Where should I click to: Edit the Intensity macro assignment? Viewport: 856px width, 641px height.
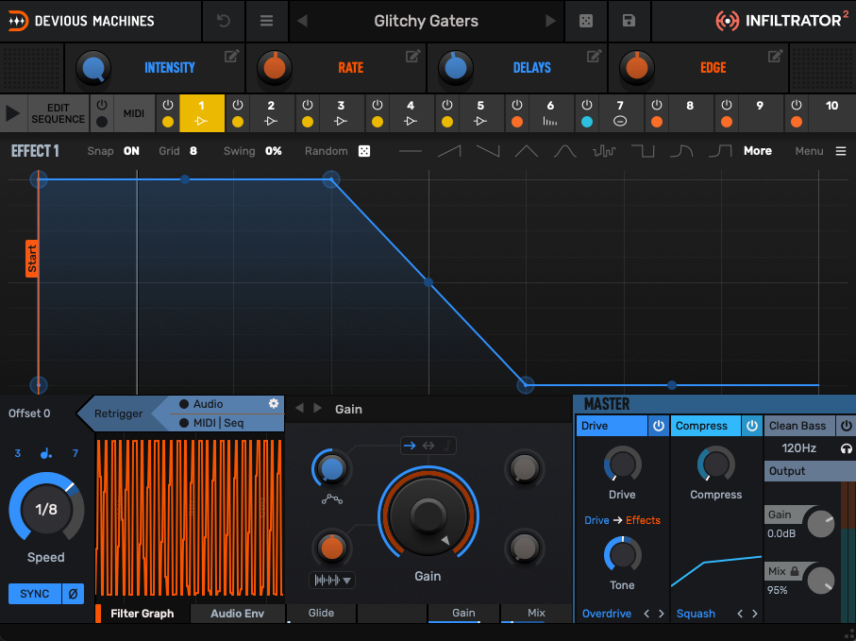click(231, 56)
